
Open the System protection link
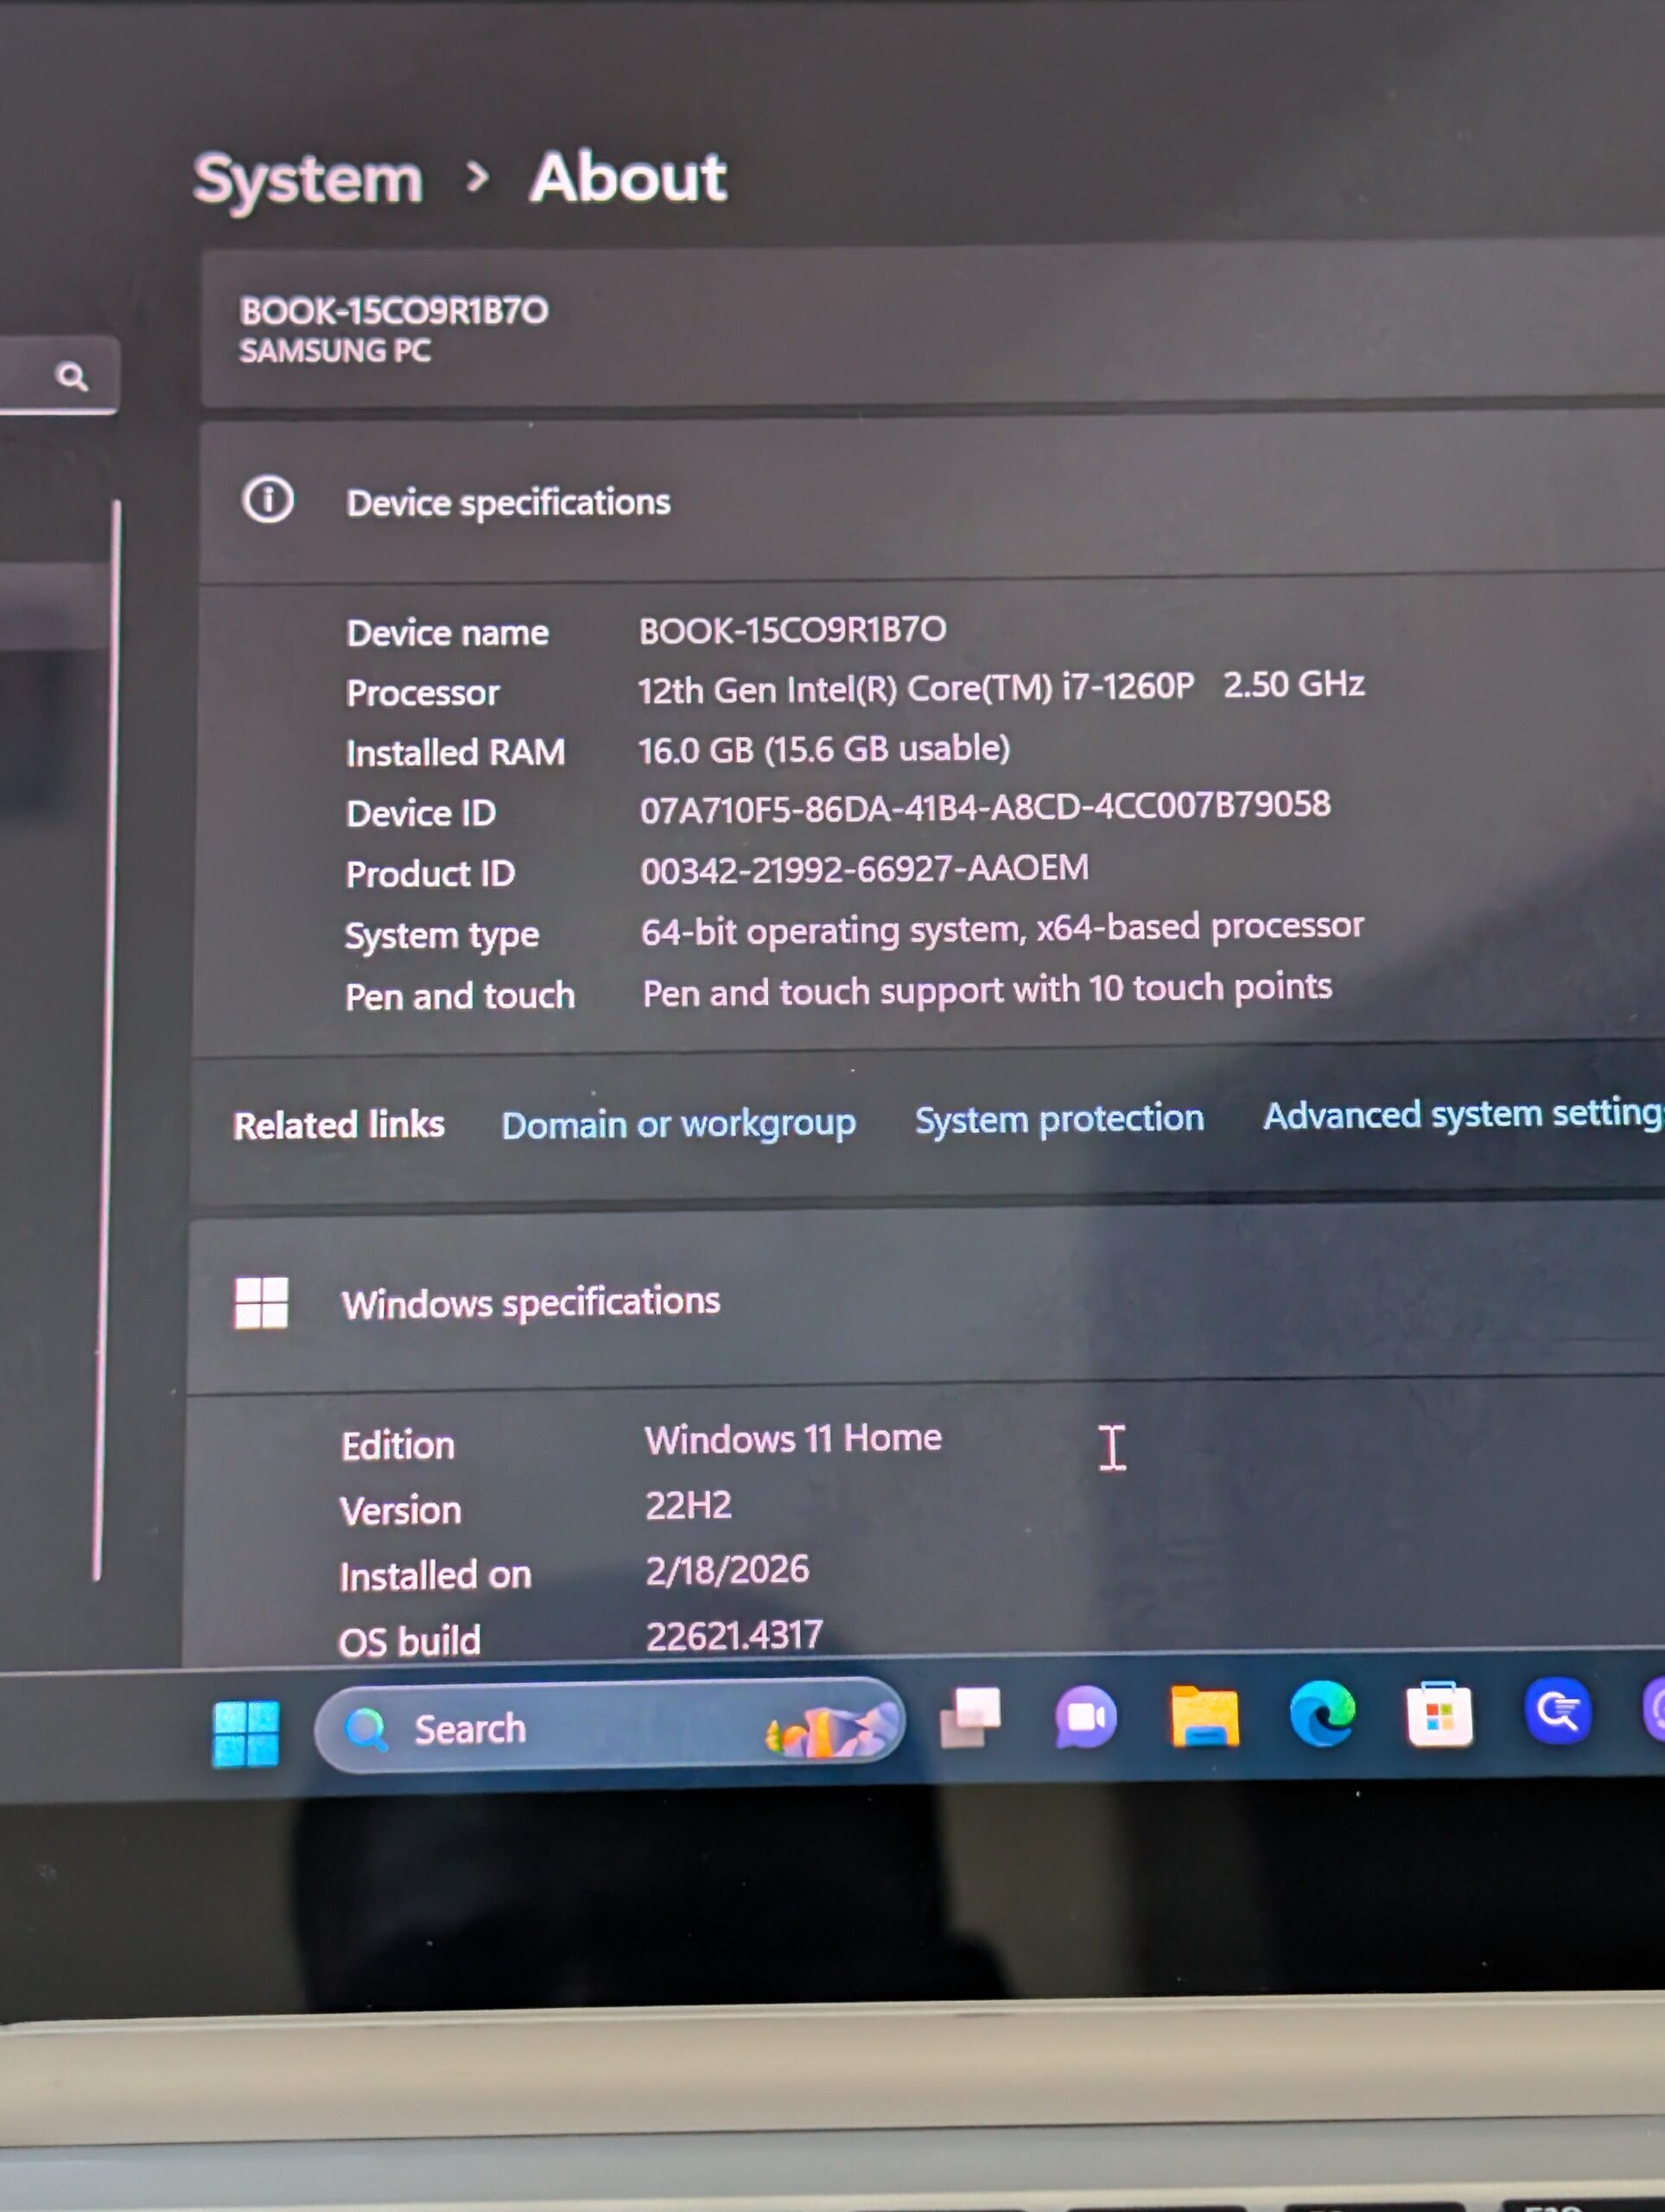coord(1059,1119)
